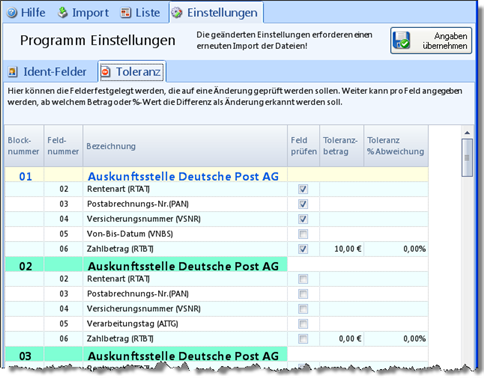Click the Toleranz tab icon

click(x=105, y=72)
